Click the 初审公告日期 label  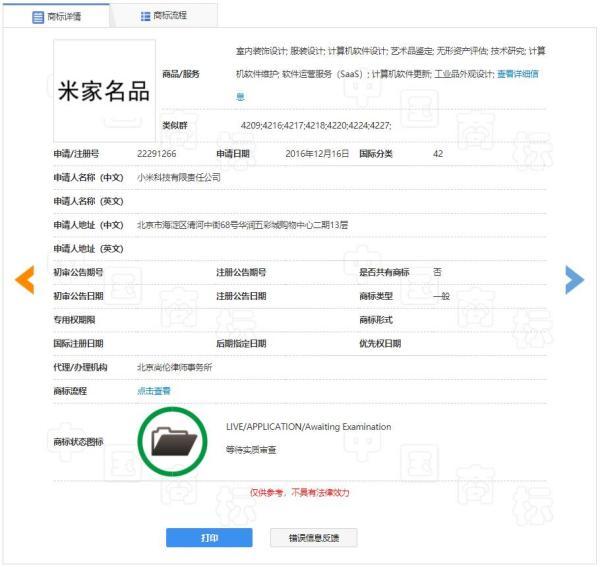(x=78, y=296)
